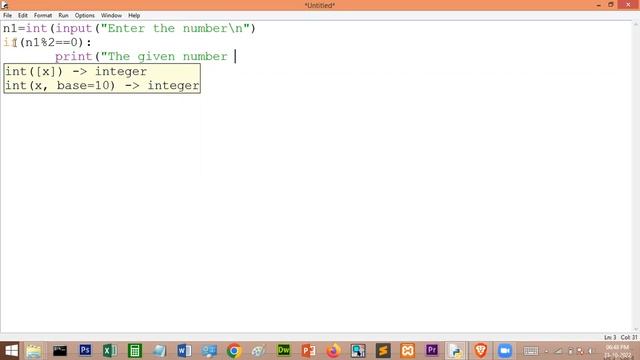Click the int([x]) -> integer calltip line

pyautogui.click(x=76, y=71)
